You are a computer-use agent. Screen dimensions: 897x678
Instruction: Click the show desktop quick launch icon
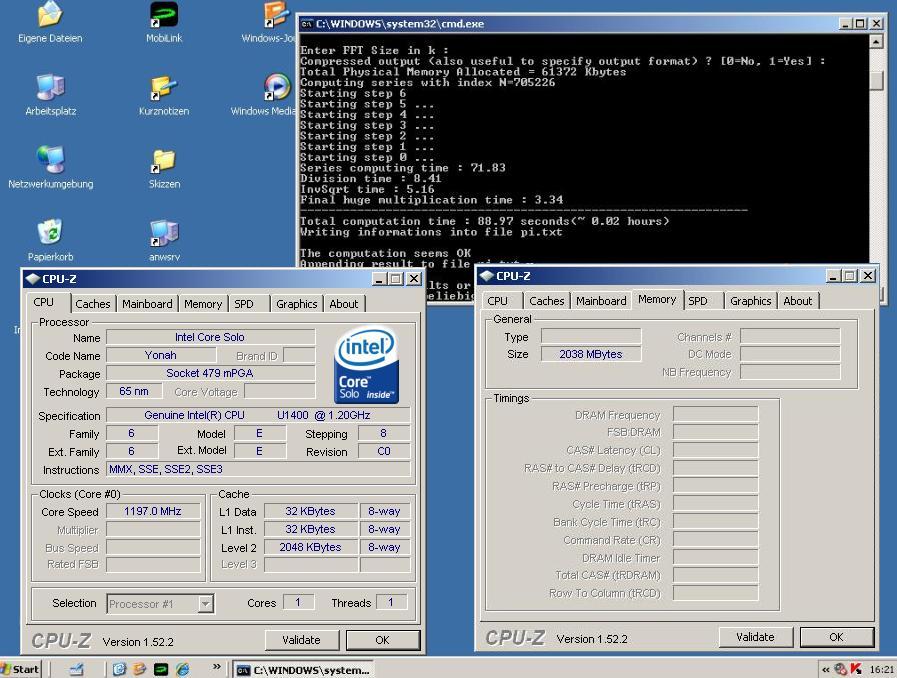tap(77, 669)
